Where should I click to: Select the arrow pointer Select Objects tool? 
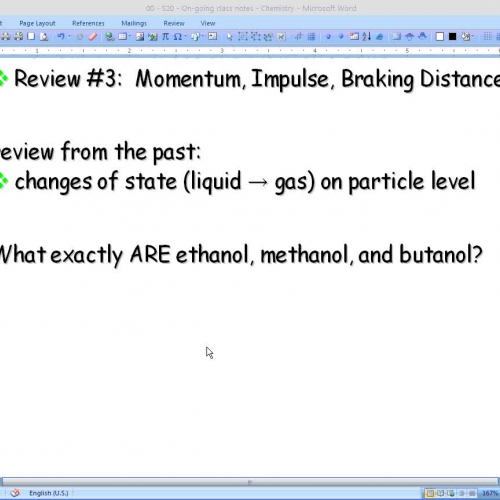click(229, 37)
